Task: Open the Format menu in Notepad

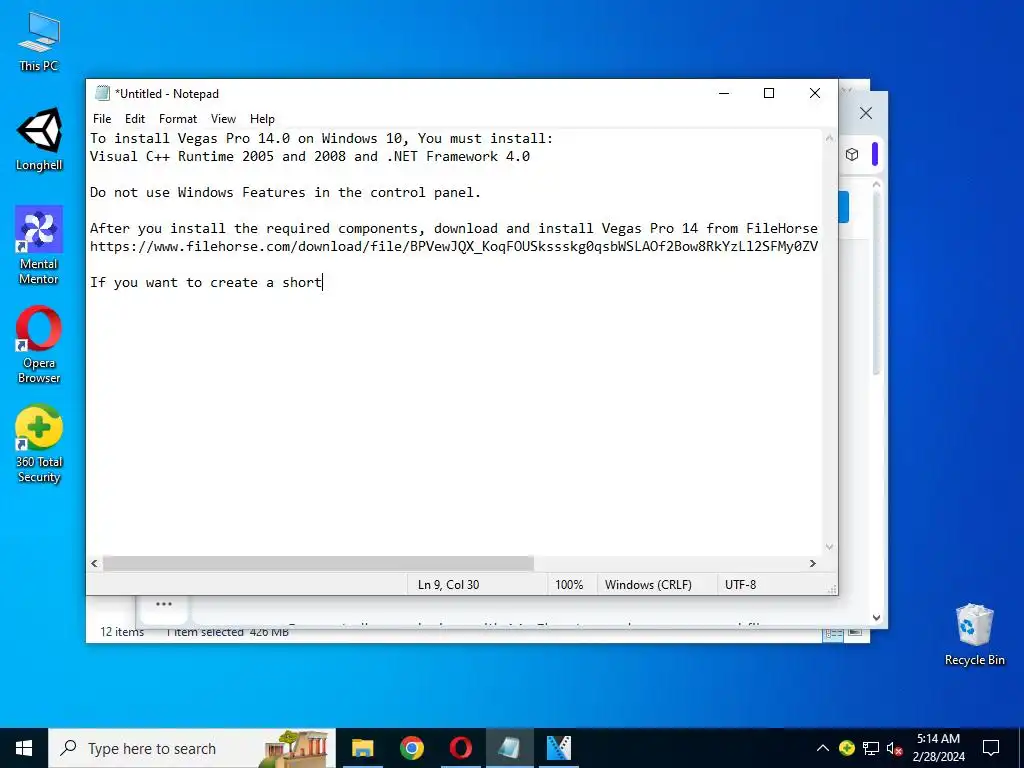Action: click(x=178, y=119)
